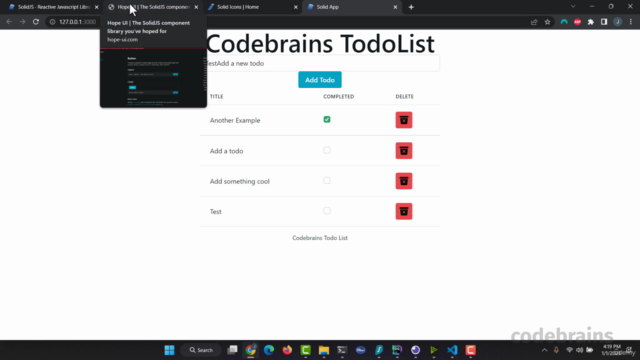The width and height of the screenshot is (640, 360).
Task: Click the address bar URL 127.0.0.1:3000
Action: pos(78,22)
